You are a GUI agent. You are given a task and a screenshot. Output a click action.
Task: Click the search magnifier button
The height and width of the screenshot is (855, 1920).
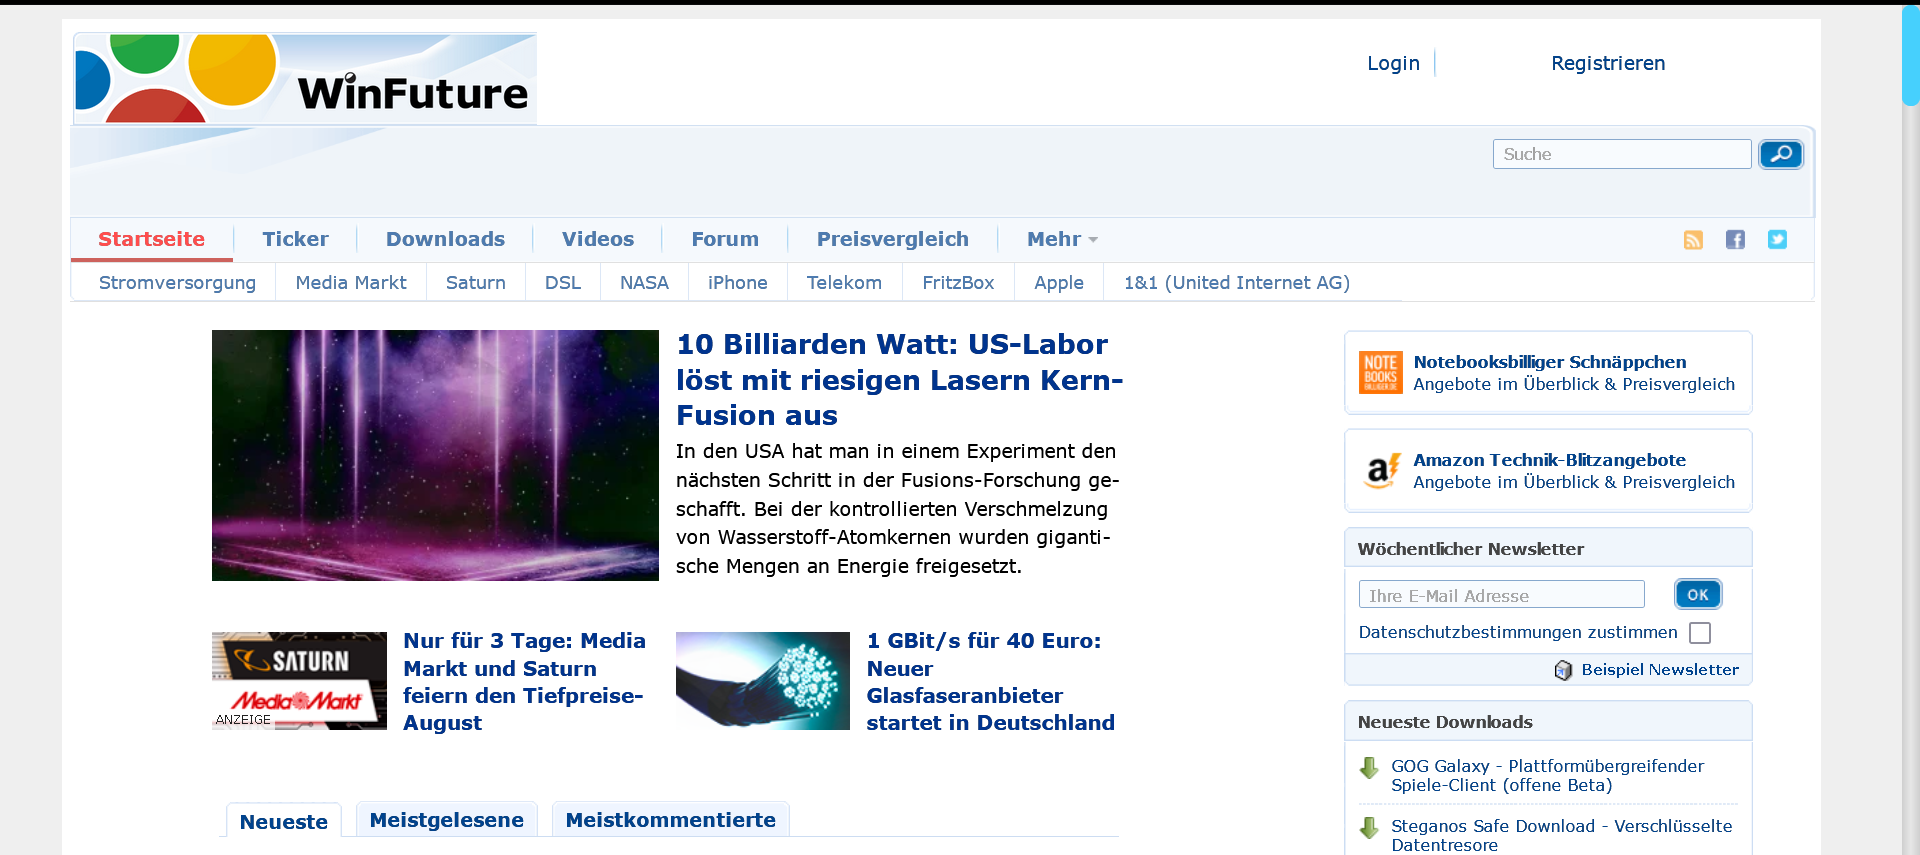[1781, 154]
